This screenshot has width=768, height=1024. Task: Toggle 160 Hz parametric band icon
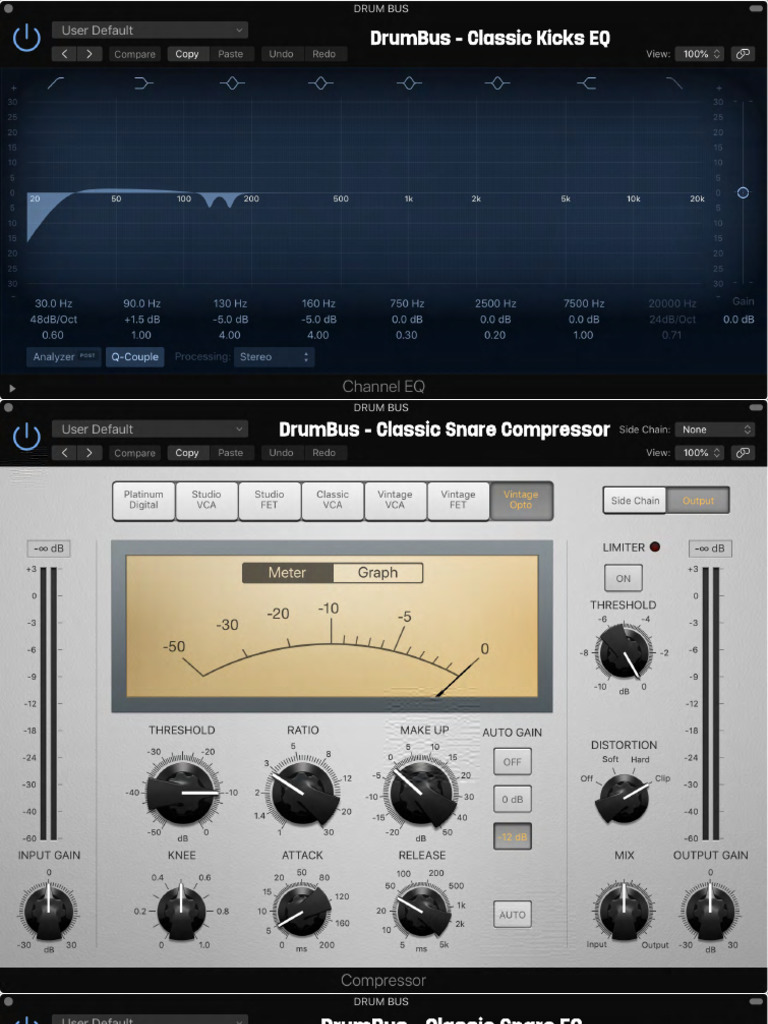click(x=320, y=83)
